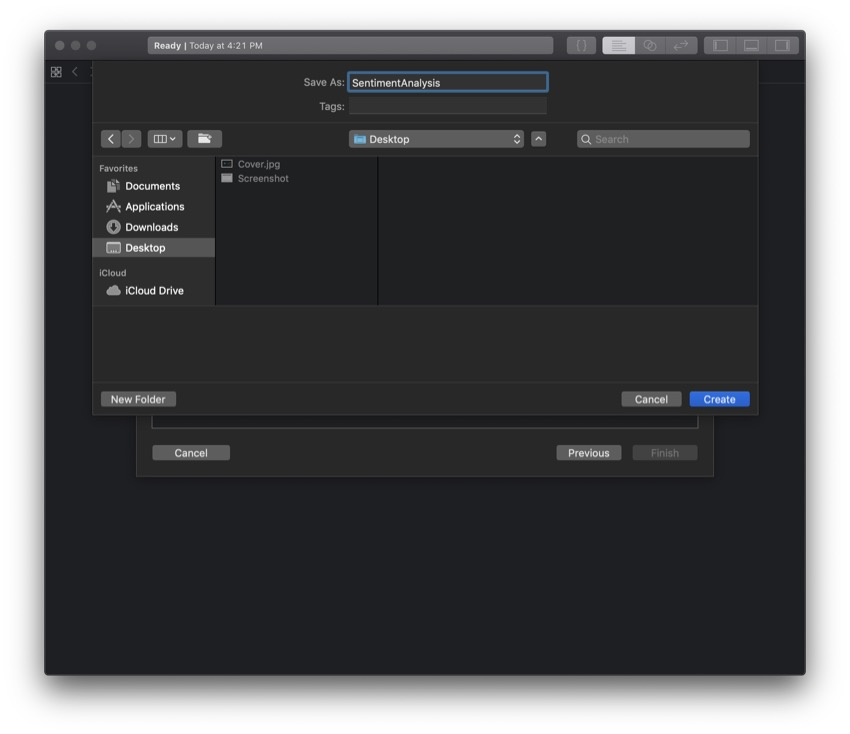Image resolution: width=850 pixels, height=734 pixels.
Task: Click the New Folder button
Action: (x=138, y=400)
